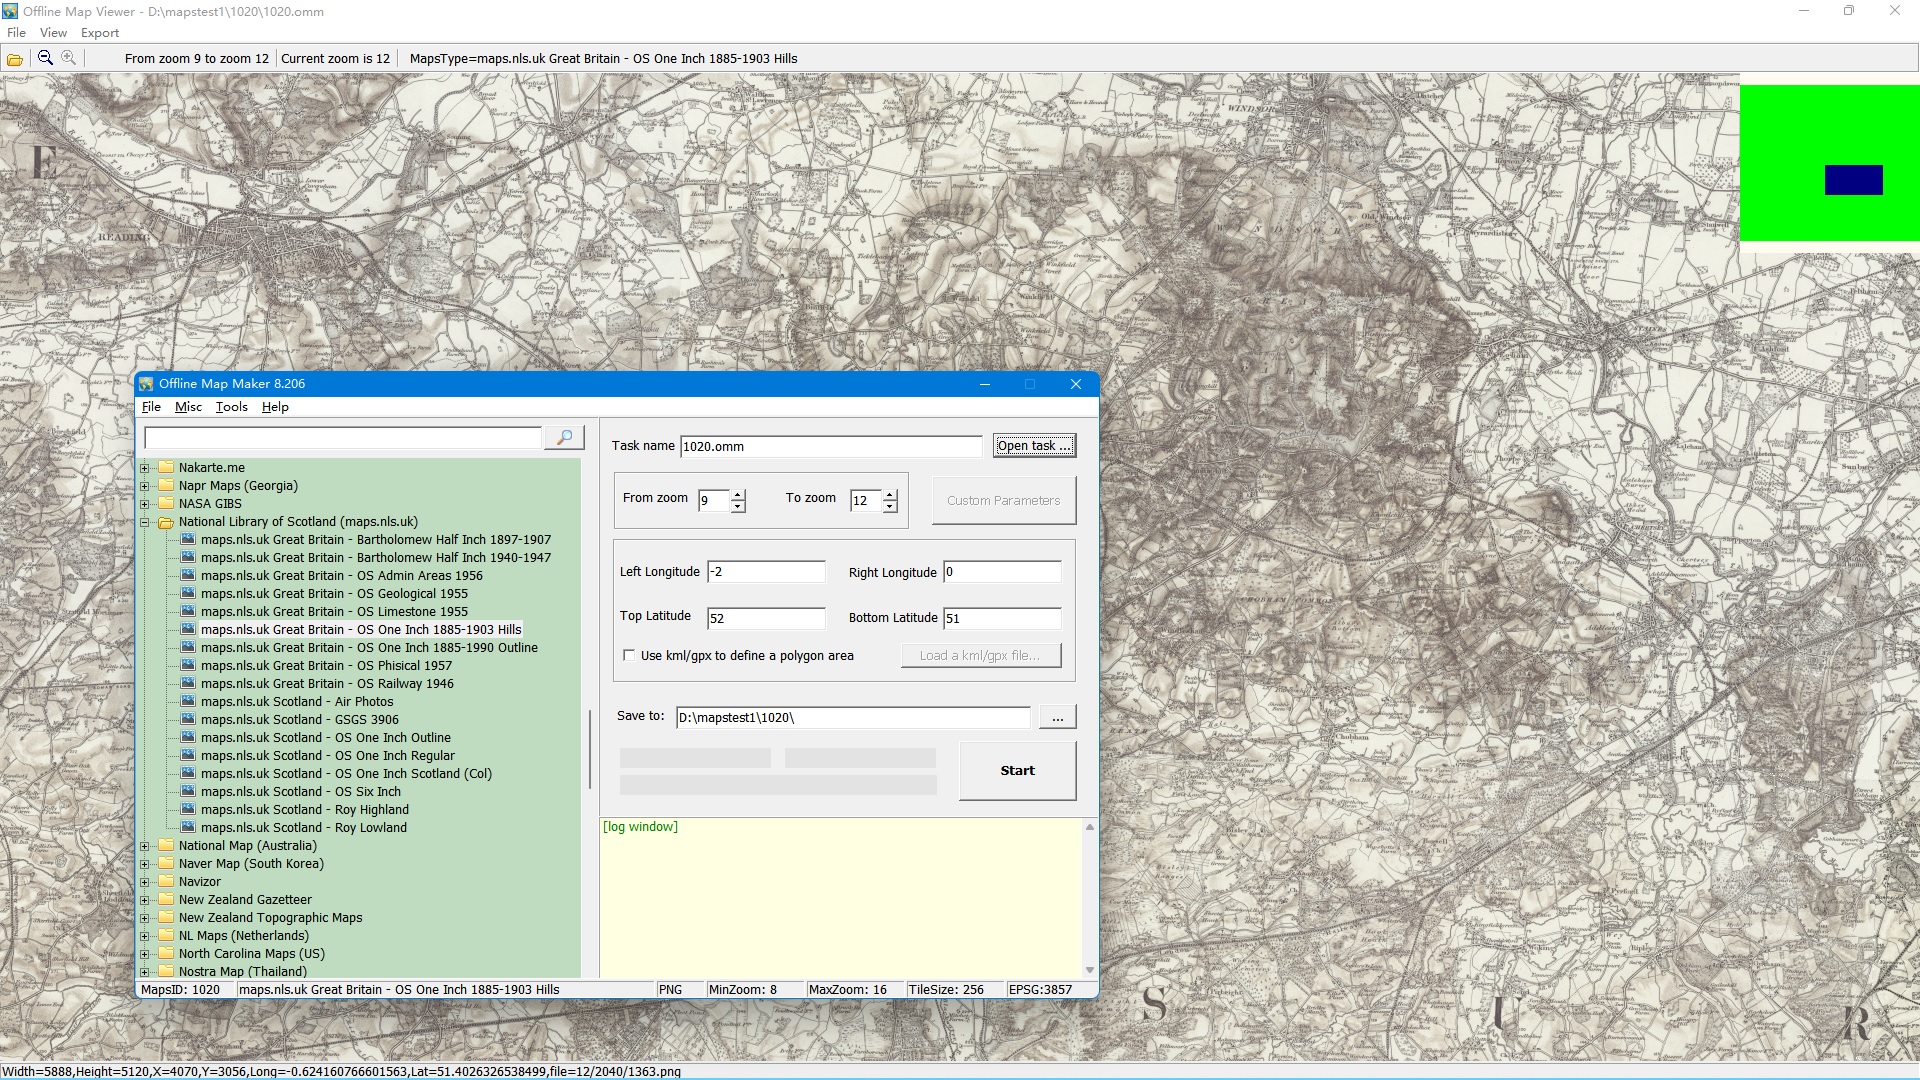This screenshot has height=1080, width=1920.
Task: Decrease the To zoom value with down arrow
Action: (x=890, y=507)
